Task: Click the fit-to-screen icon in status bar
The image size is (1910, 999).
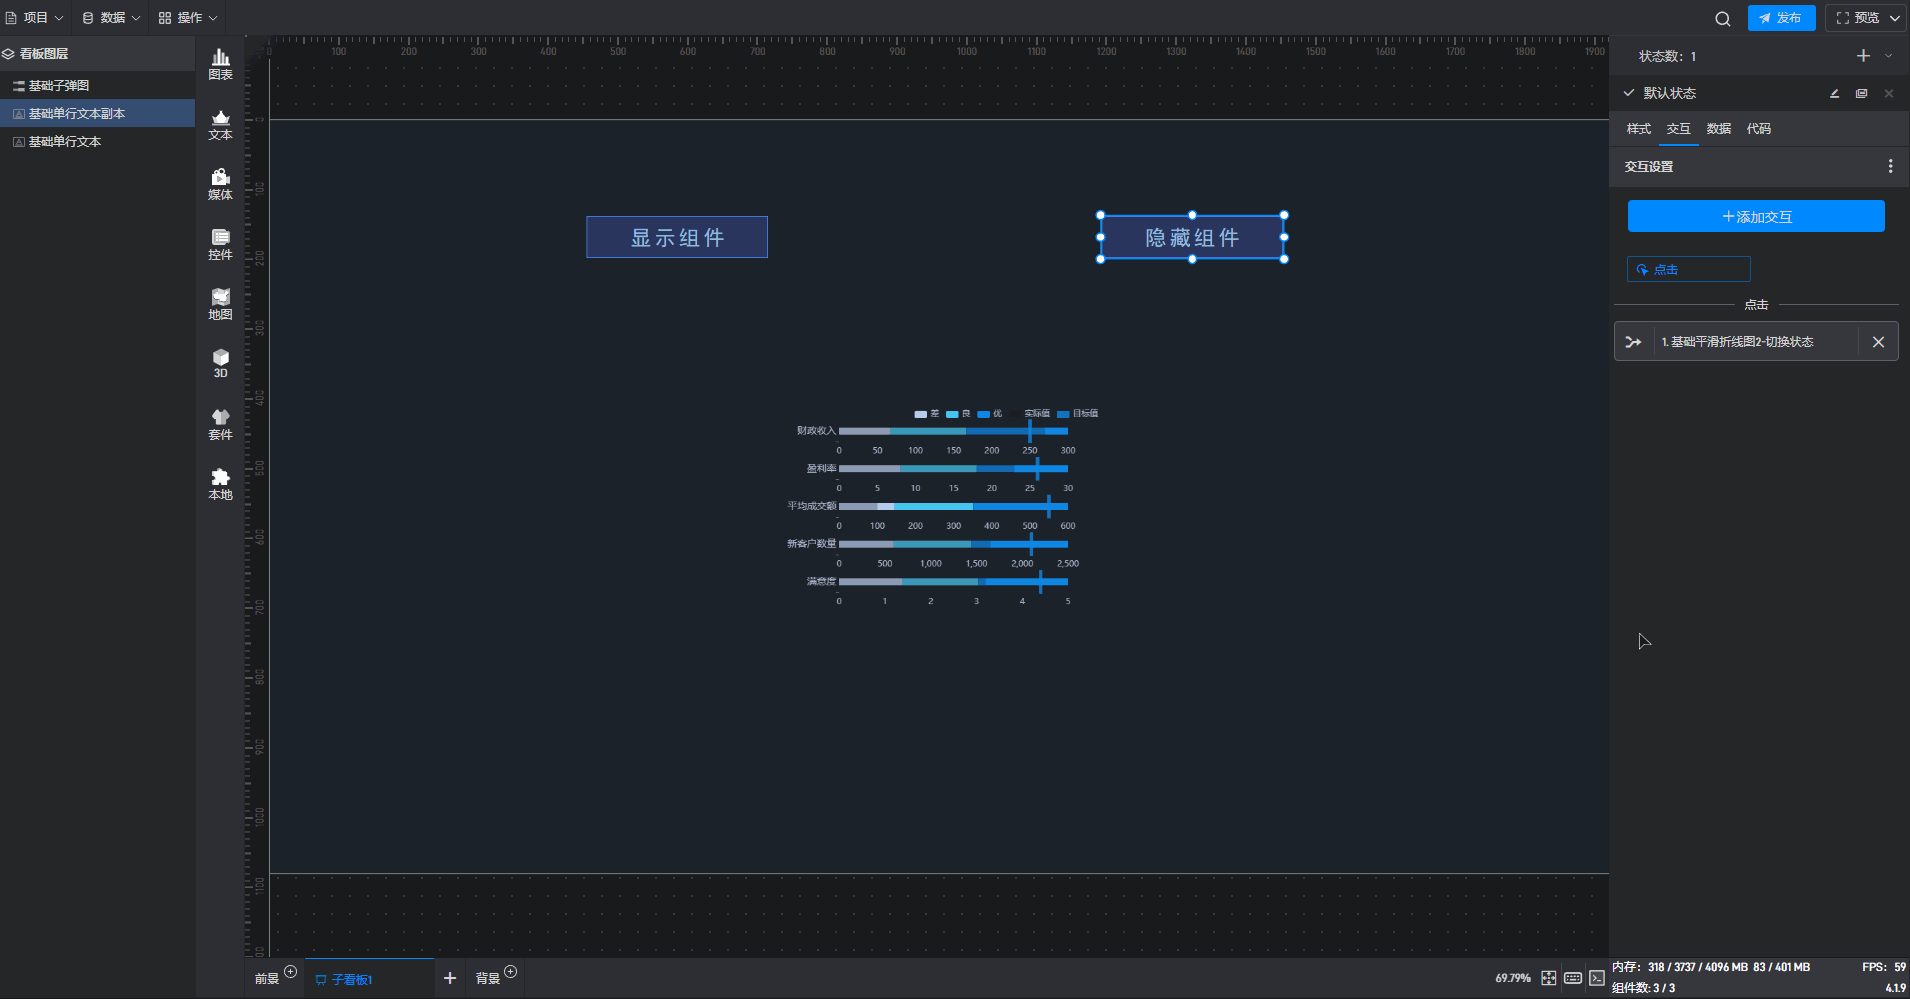Action: (x=1548, y=978)
